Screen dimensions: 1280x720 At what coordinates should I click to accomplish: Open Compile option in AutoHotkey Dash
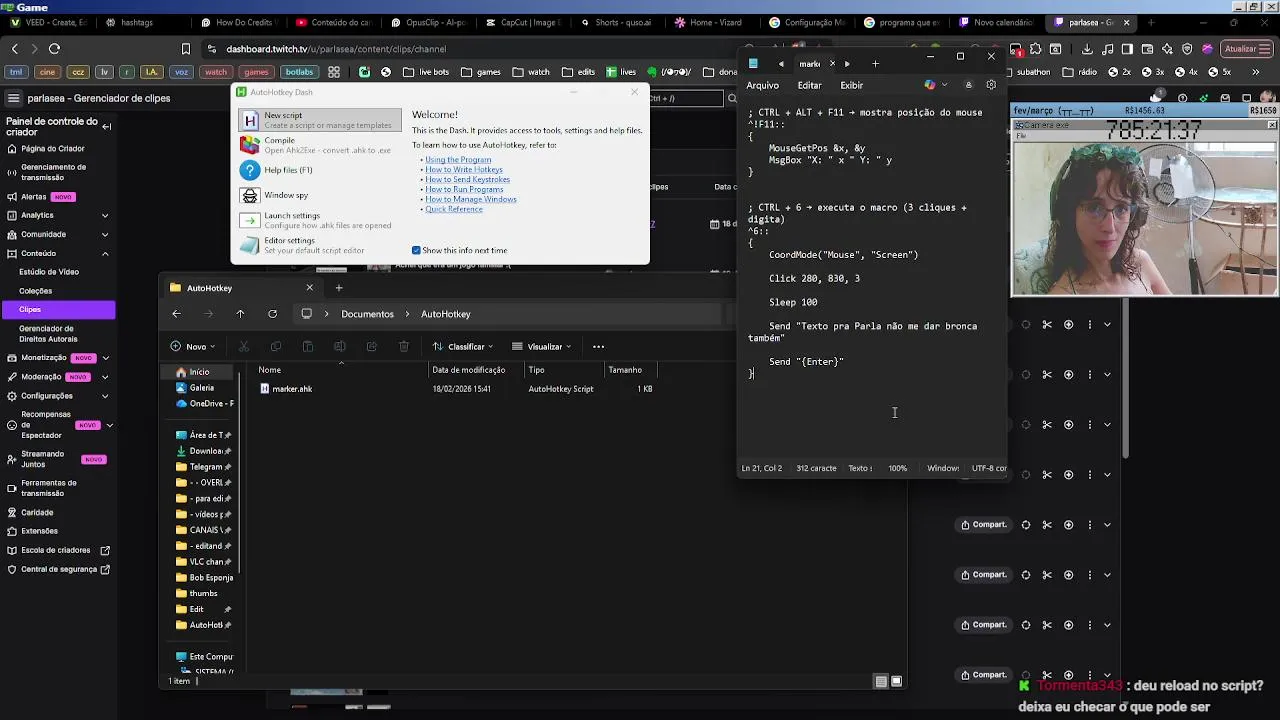(x=319, y=145)
